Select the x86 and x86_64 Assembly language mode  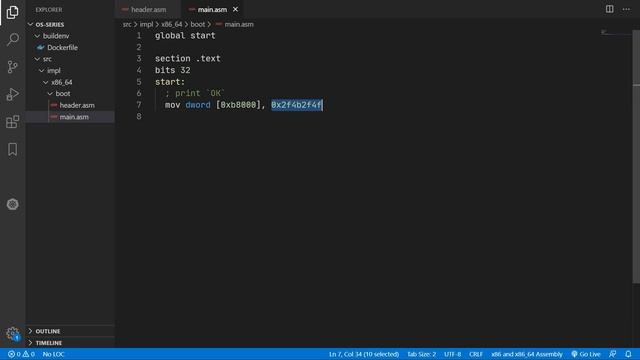[527, 354]
